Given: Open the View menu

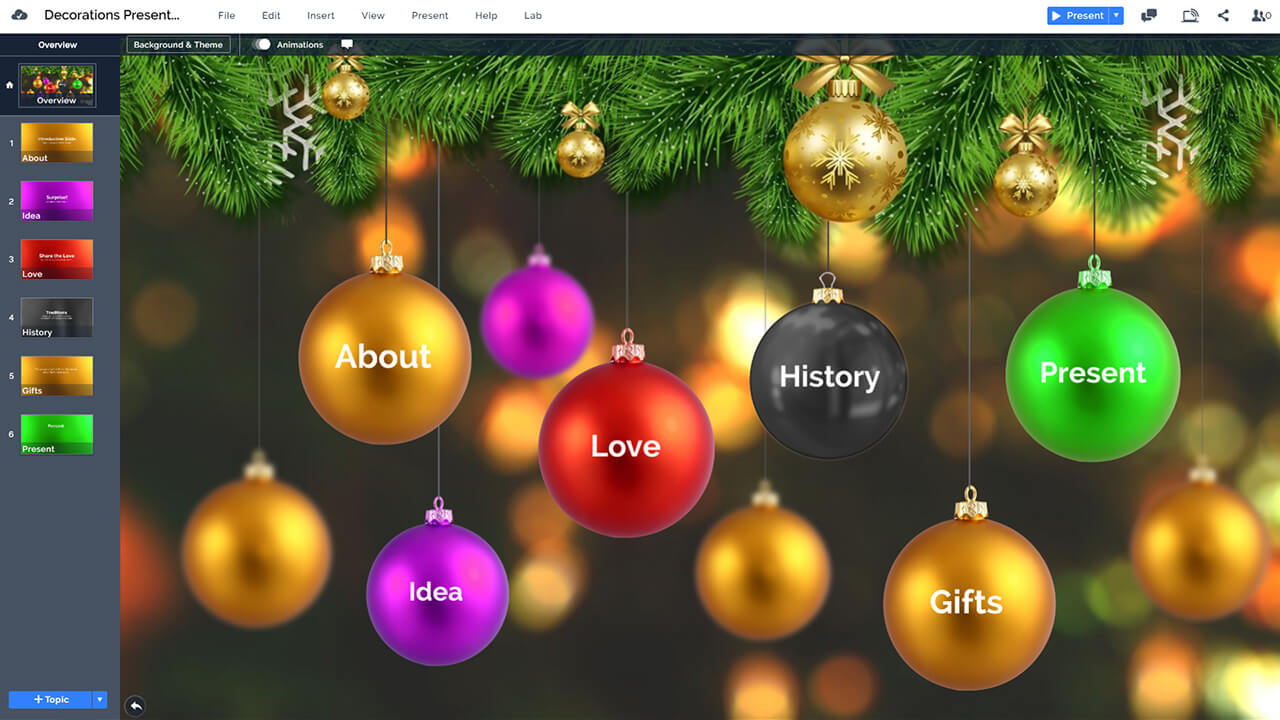Looking at the screenshot, I should 373,16.
